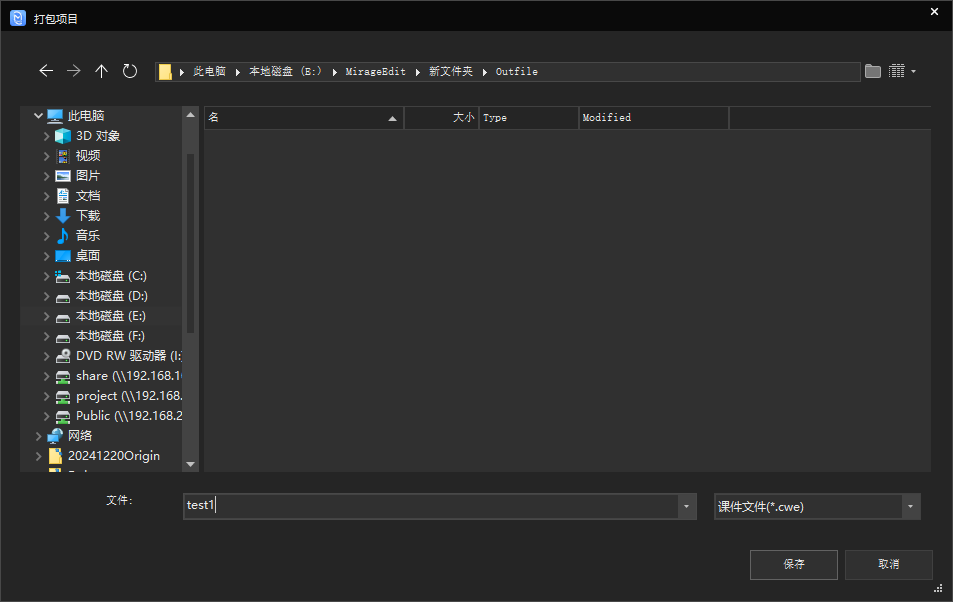Open the view mode options menu
Screen dimensions: 953x602
902,71
